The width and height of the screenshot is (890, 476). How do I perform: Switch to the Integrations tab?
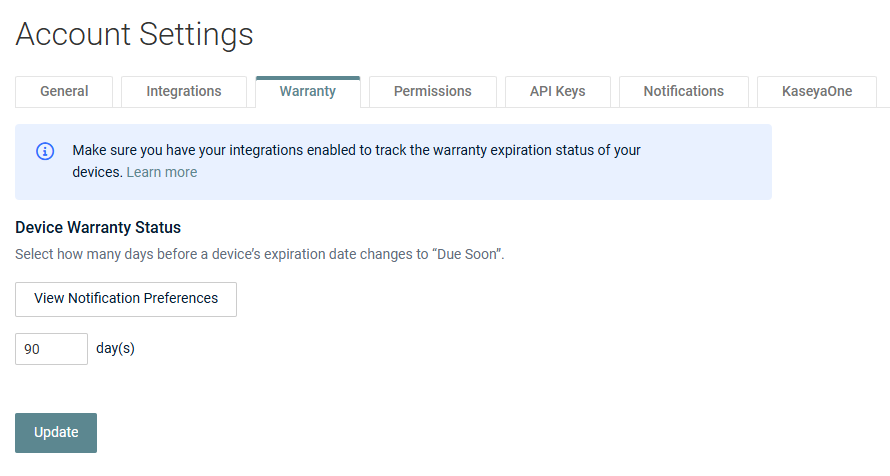click(x=184, y=91)
